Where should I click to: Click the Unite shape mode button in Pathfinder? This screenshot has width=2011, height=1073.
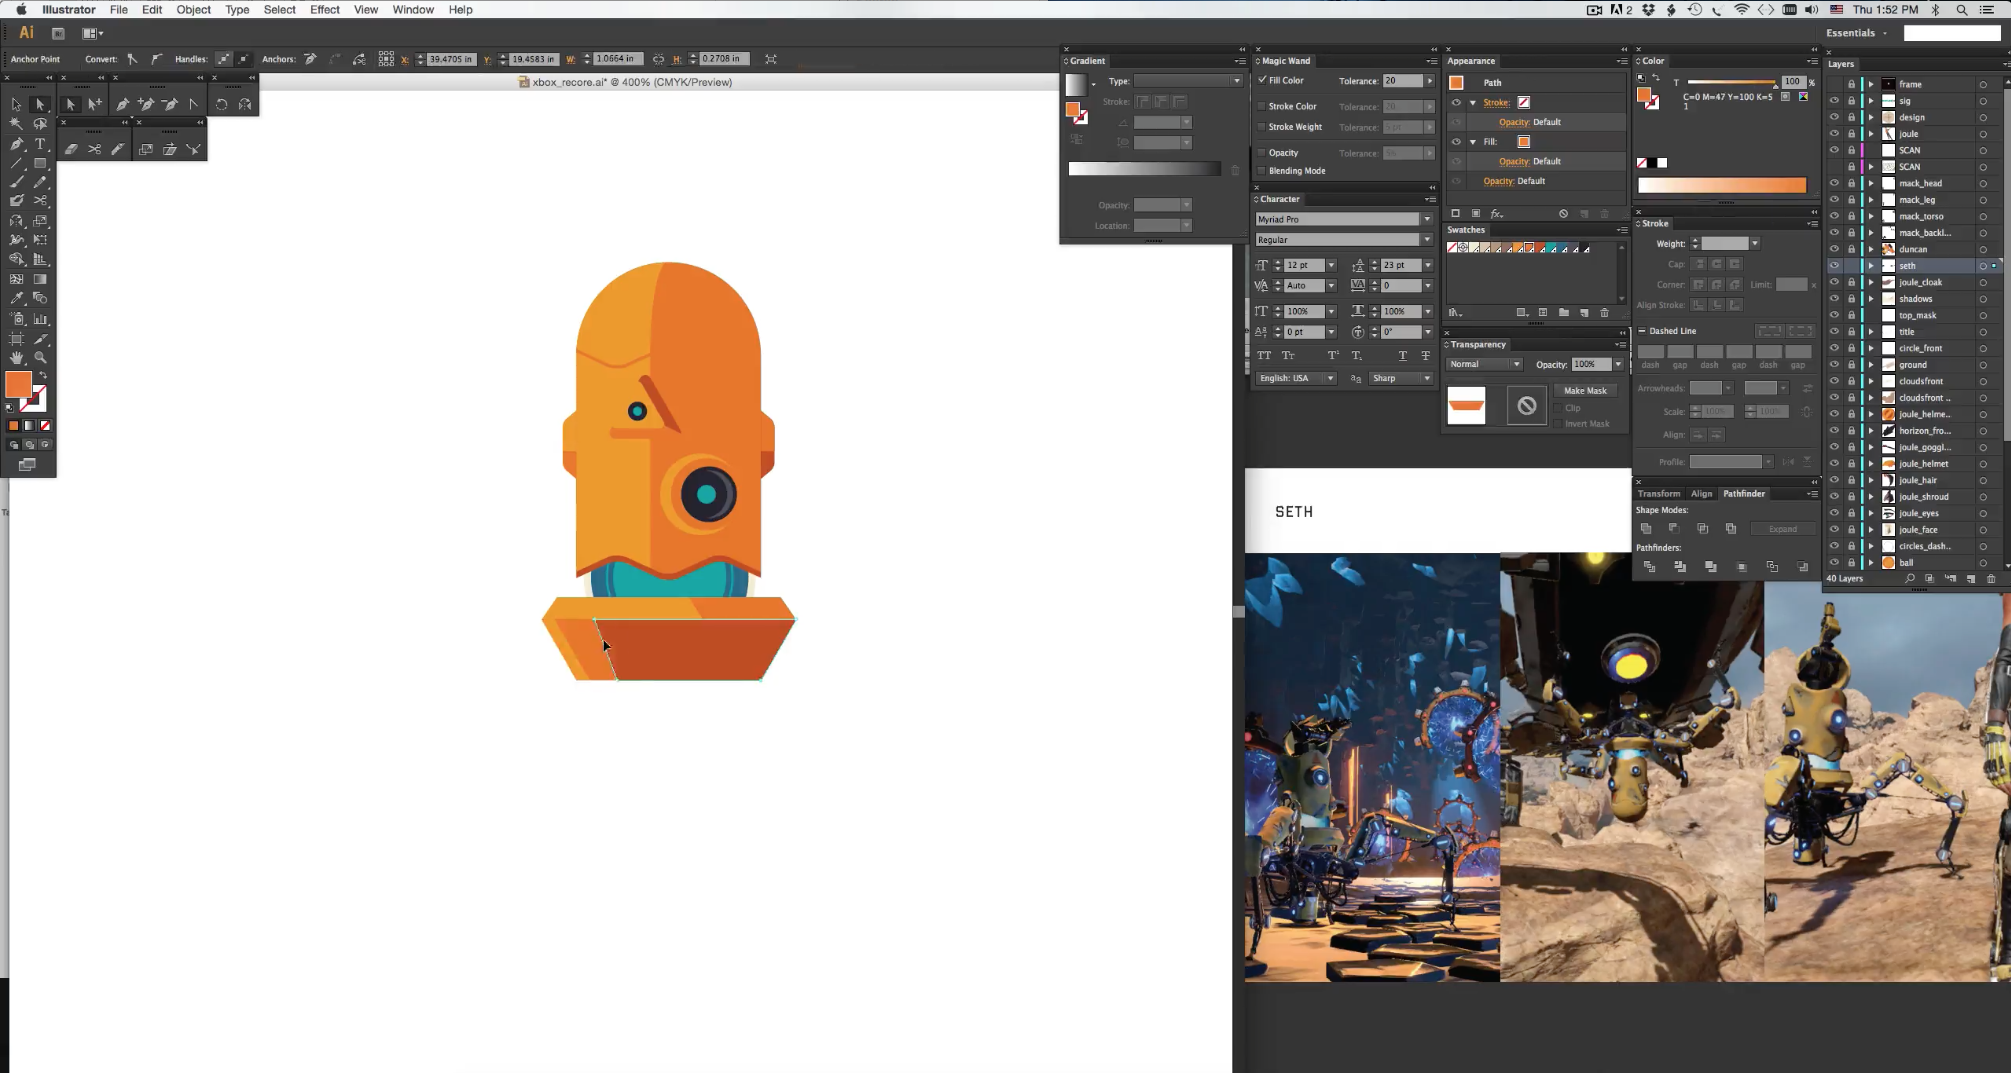pos(1646,529)
